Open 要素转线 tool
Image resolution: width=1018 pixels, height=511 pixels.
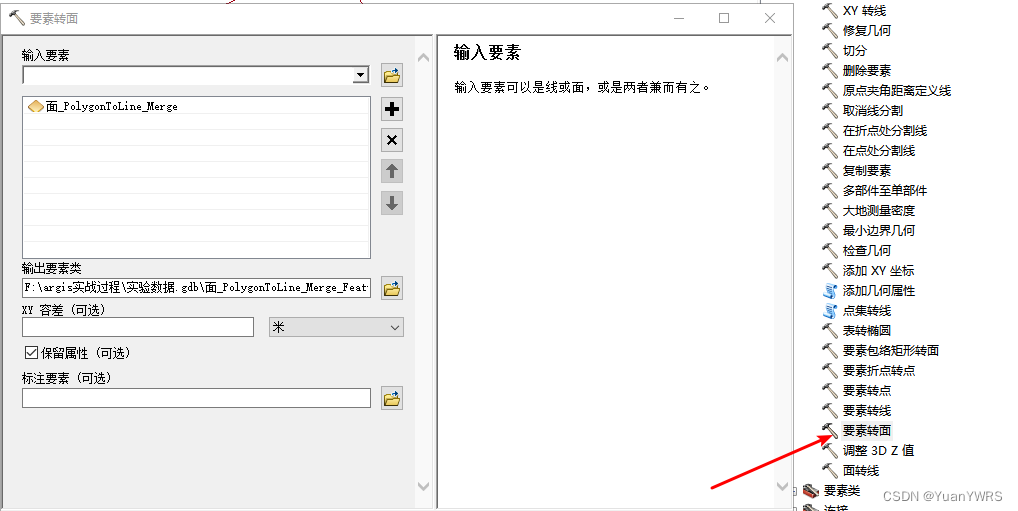pyautogui.click(x=866, y=410)
